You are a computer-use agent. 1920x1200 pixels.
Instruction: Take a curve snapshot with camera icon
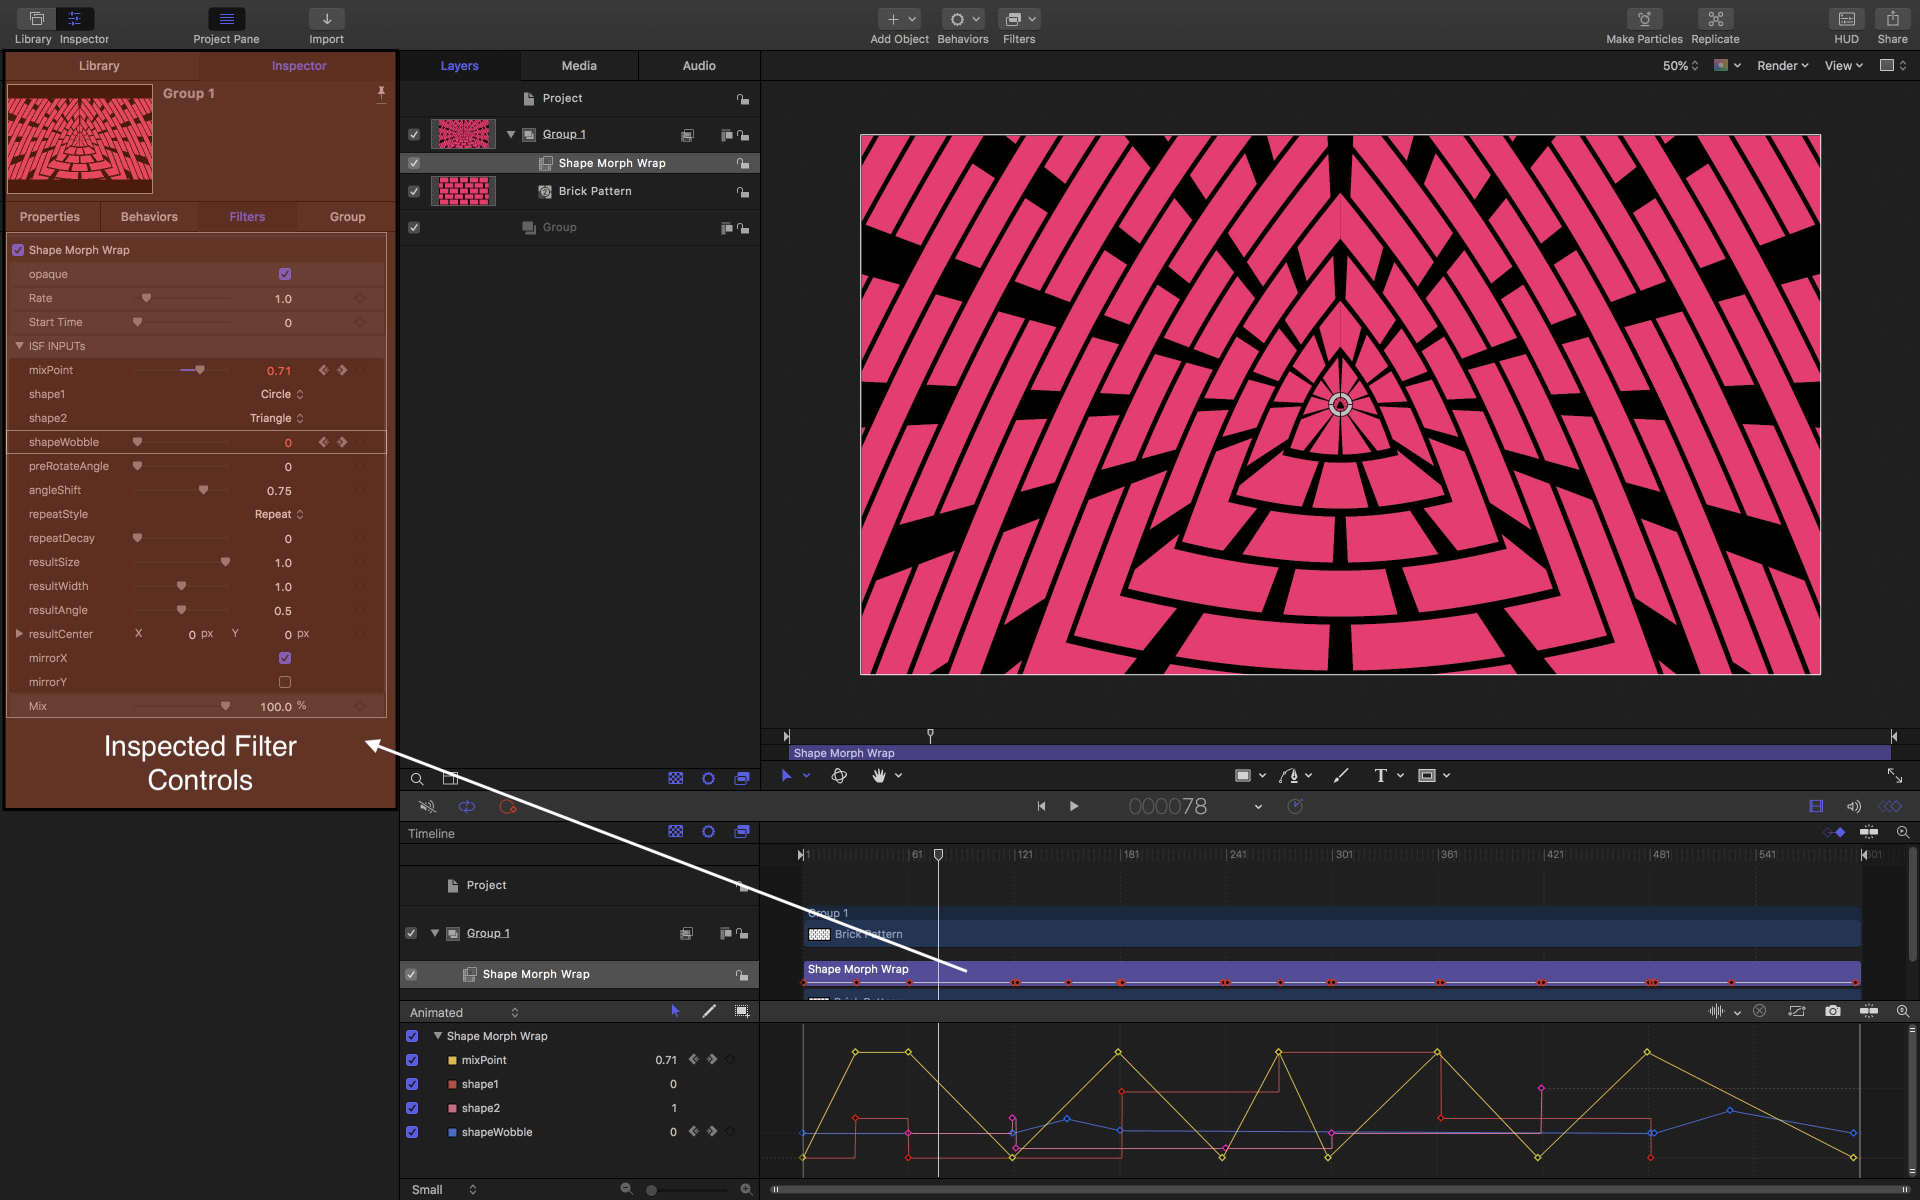click(x=1832, y=1011)
